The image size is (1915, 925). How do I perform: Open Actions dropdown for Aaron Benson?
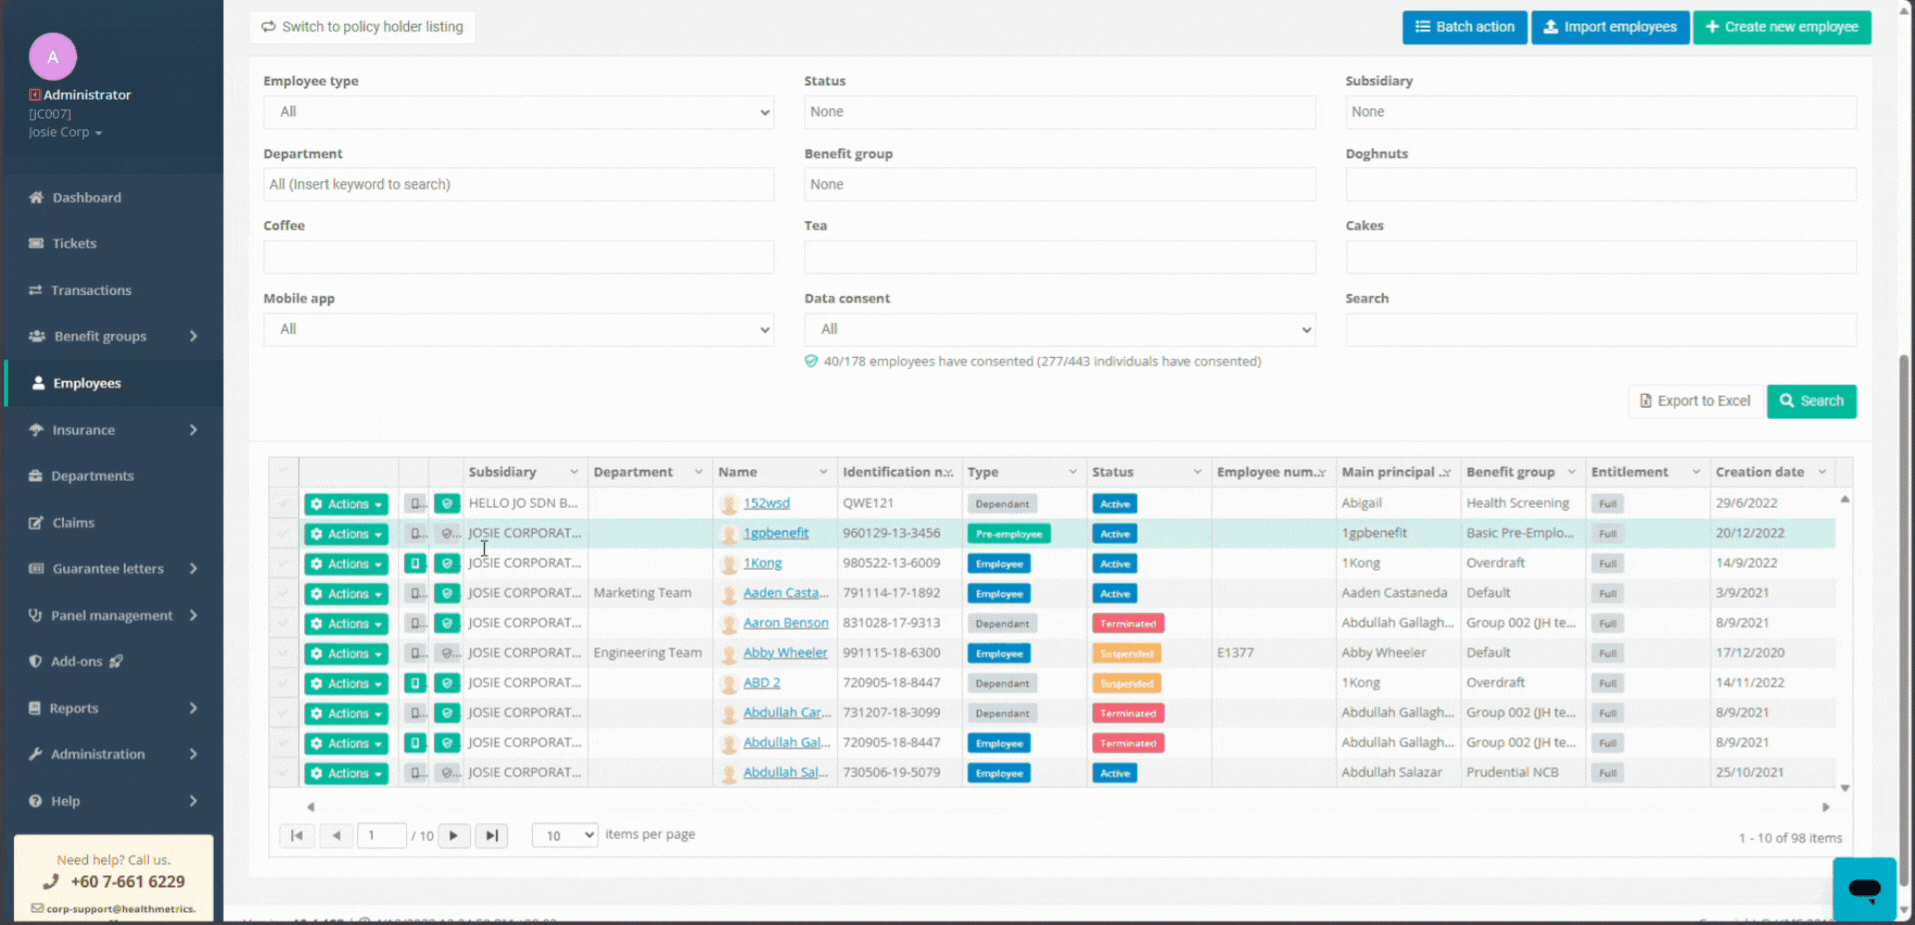tap(346, 623)
